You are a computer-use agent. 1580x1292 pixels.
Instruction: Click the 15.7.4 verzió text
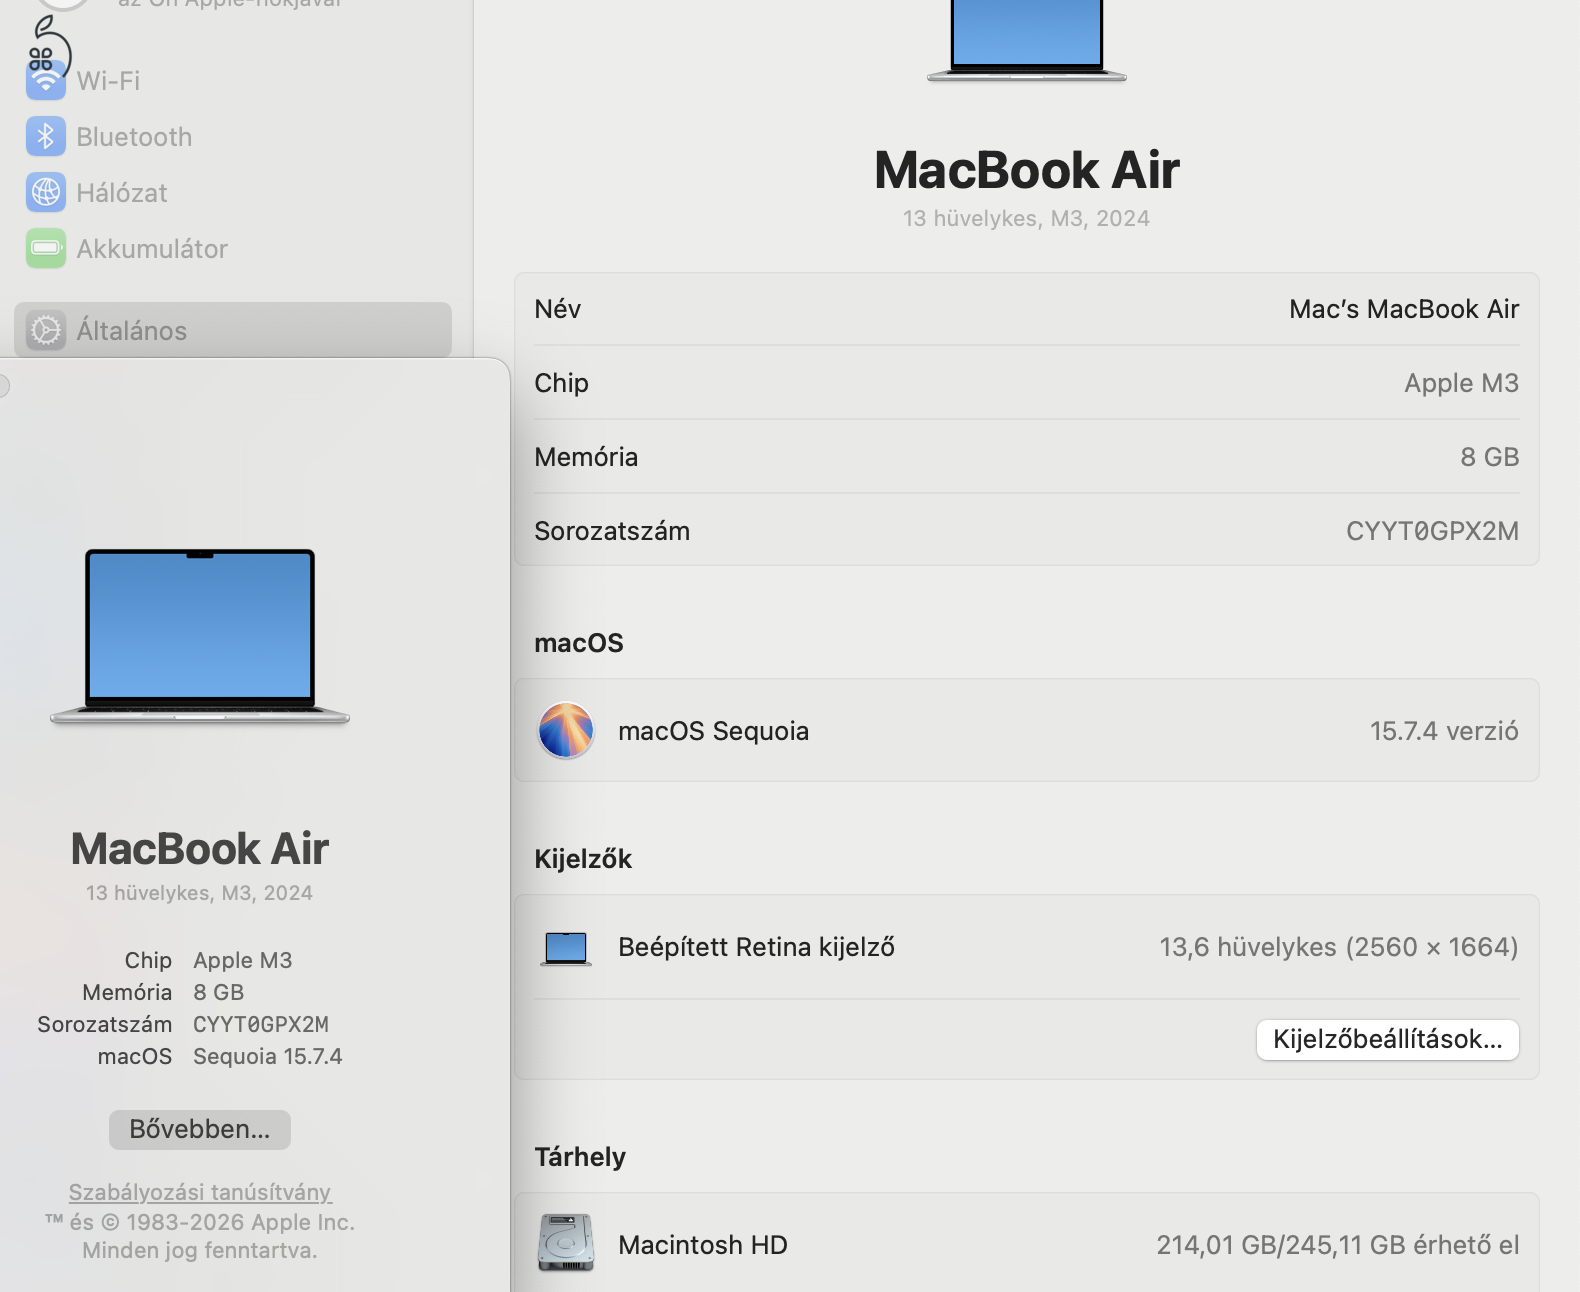(x=1444, y=731)
